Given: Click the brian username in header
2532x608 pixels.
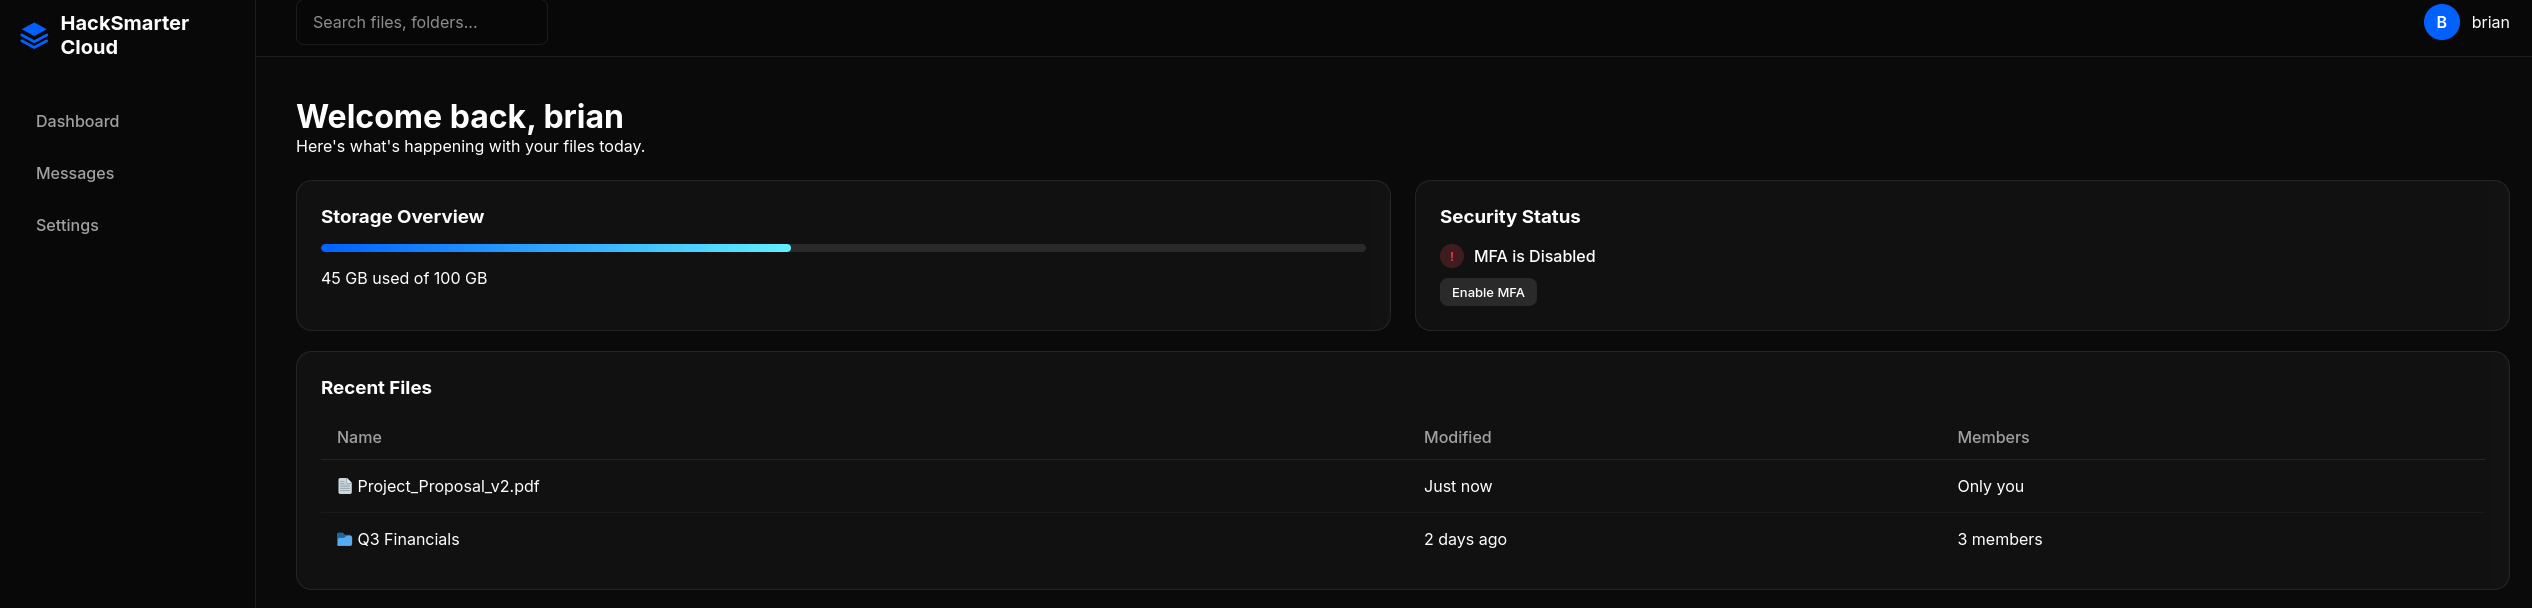Looking at the screenshot, I should point(2490,22).
